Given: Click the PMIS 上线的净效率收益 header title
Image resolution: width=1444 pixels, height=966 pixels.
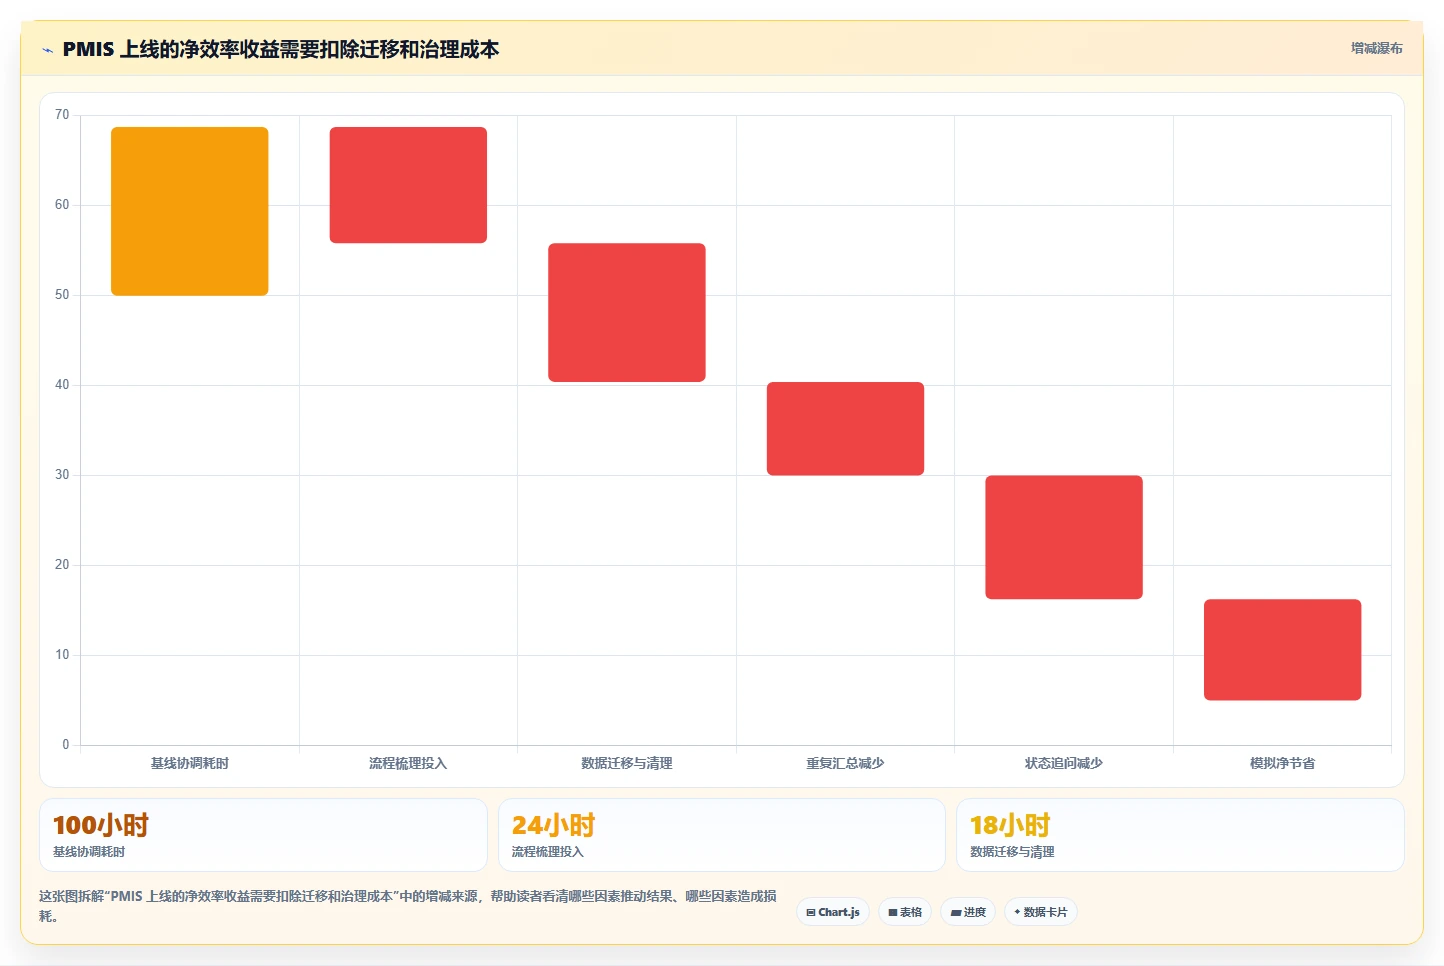Looking at the screenshot, I should 281,49.
